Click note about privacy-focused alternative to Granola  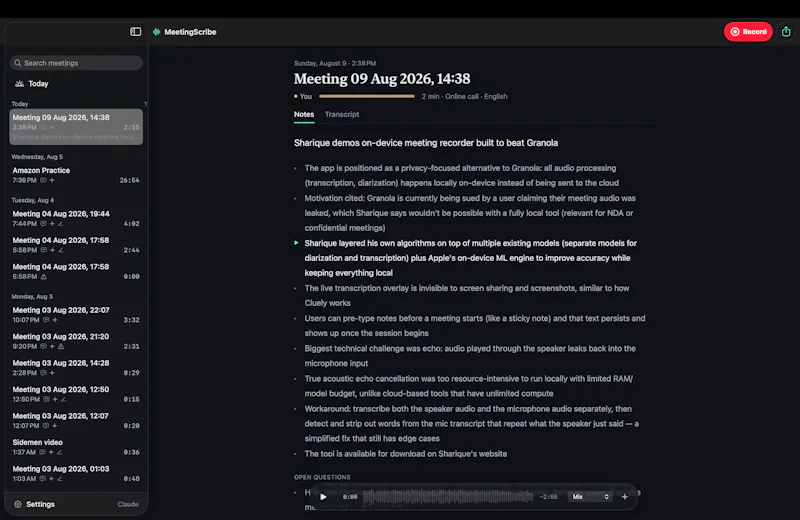click(x=462, y=176)
